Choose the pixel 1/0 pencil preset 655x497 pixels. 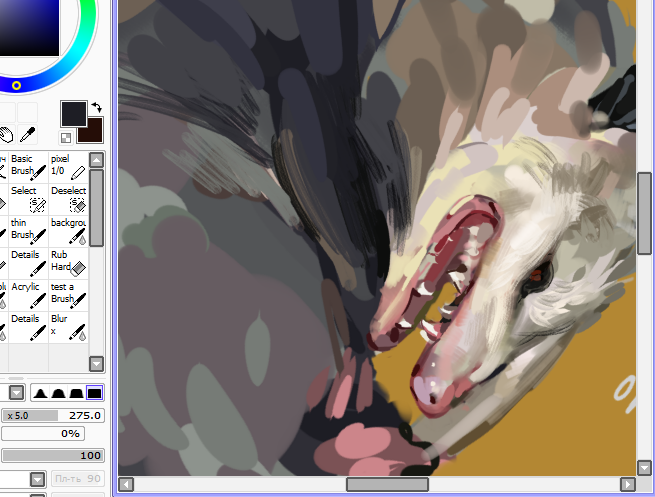[69, 167]
